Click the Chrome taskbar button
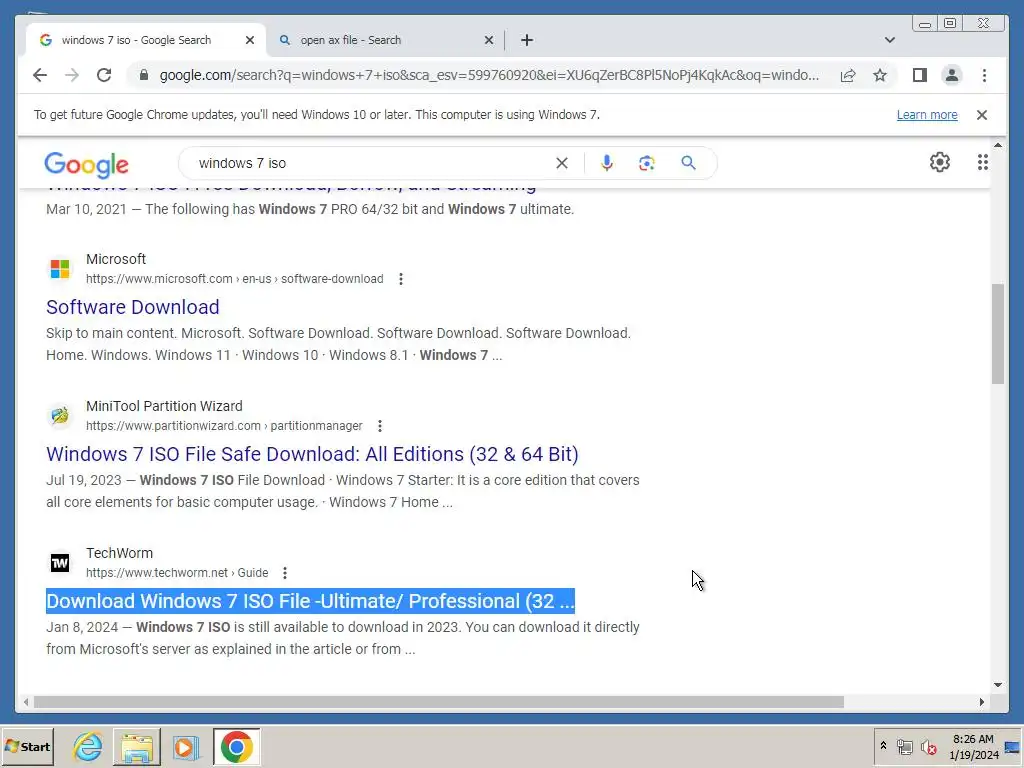 click(x=236, y=746)
